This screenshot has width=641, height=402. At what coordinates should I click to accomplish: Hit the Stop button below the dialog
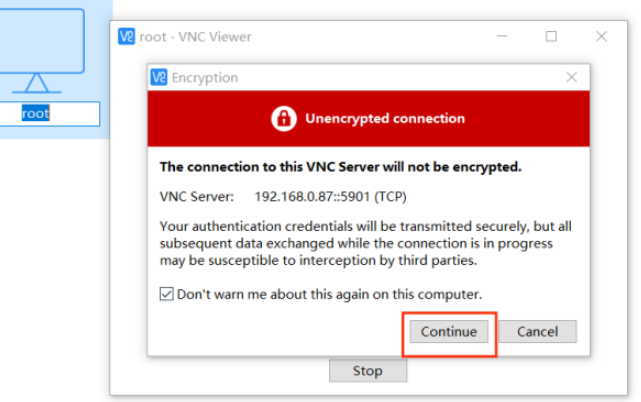pyautogui.click(x=367, y=371)
